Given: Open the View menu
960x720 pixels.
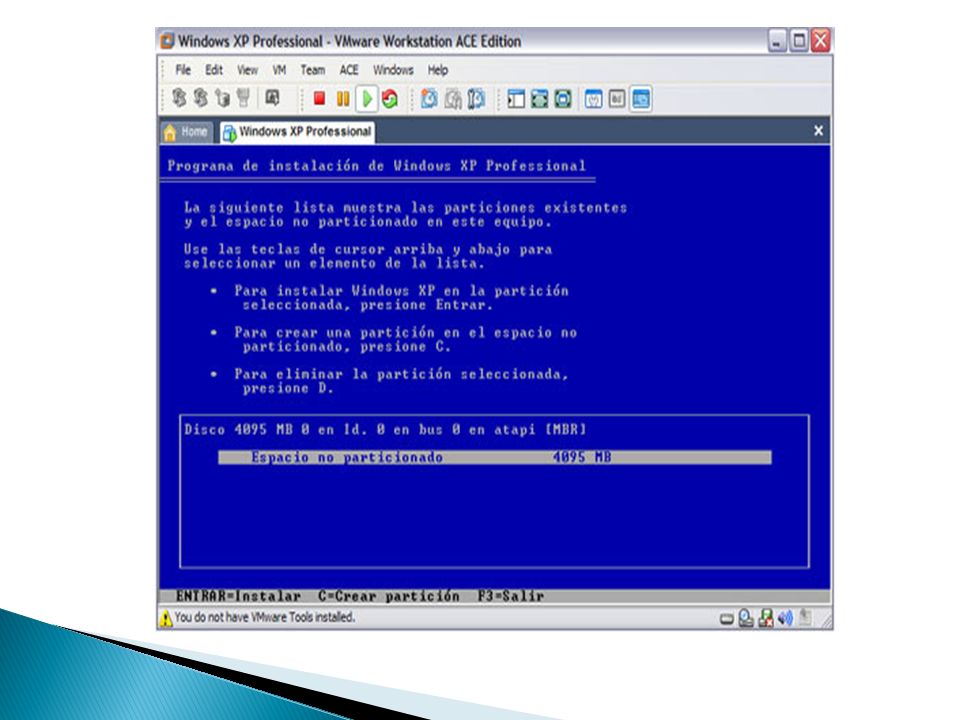Looking at the screenshot, I should click(247, 70).
